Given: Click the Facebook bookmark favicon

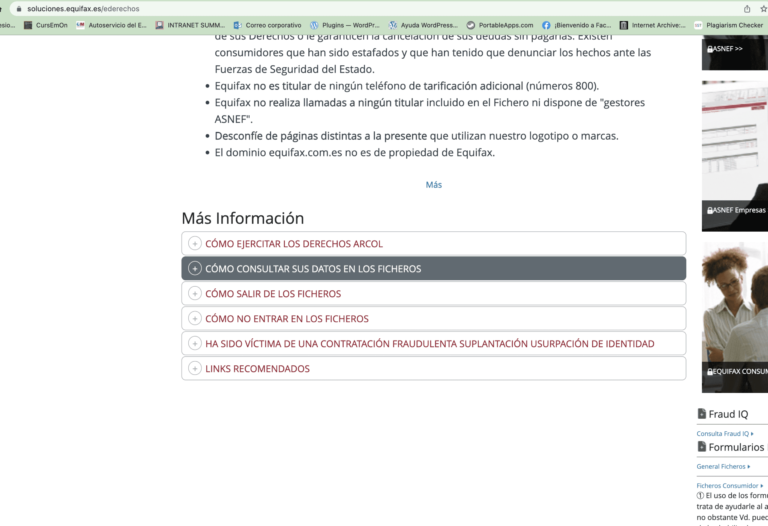Looking at the screenshot, I should [546, 25].
